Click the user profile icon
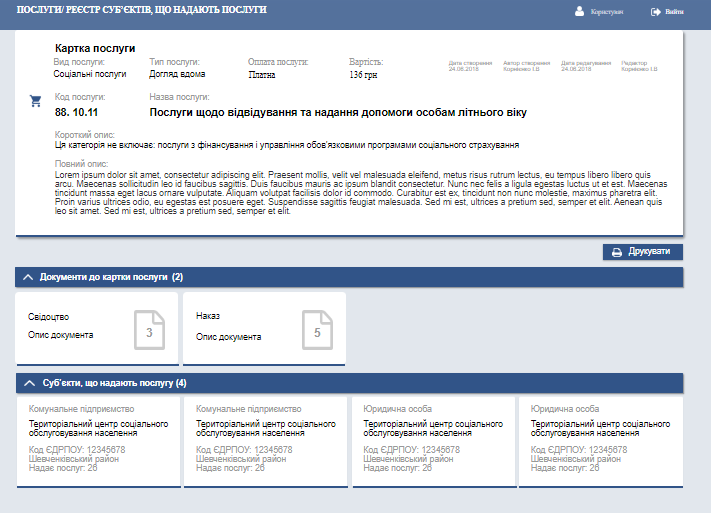711x513 pixels. point(579,12)
